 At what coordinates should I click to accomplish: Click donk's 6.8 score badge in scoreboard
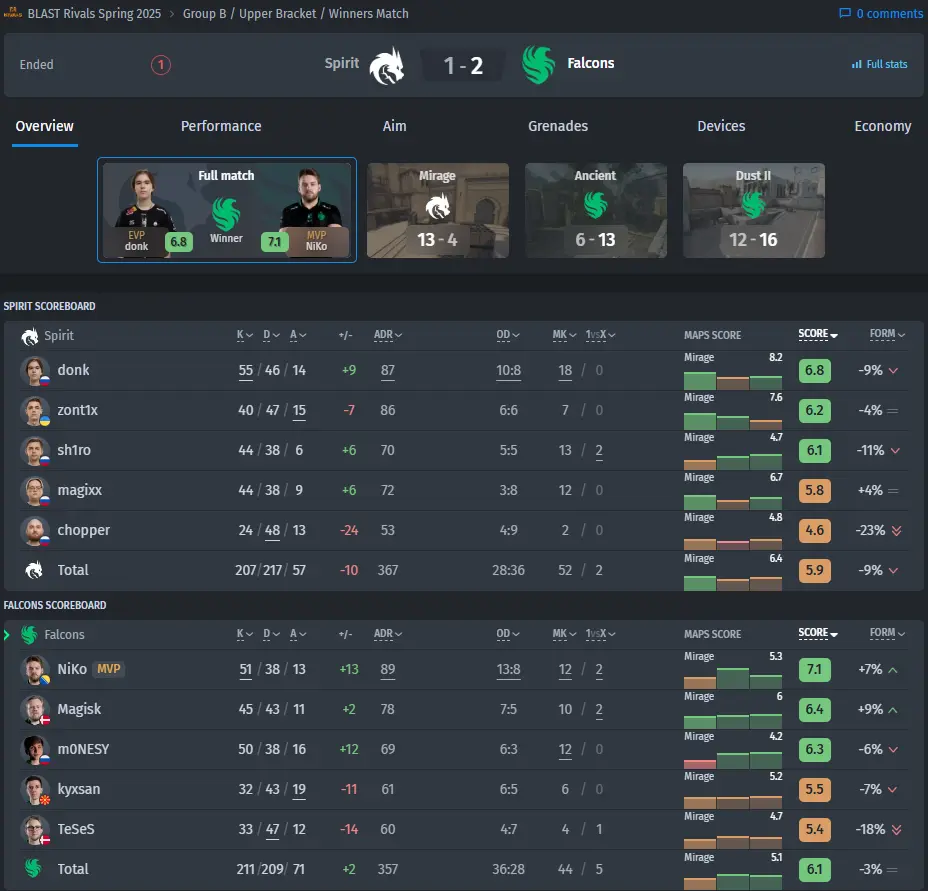point(814,371)
